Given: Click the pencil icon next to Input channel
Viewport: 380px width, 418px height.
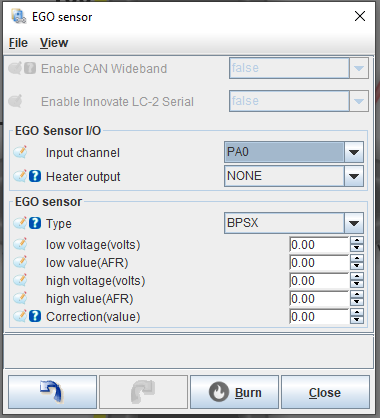Looking at the screenshot, I should [20, 152].
